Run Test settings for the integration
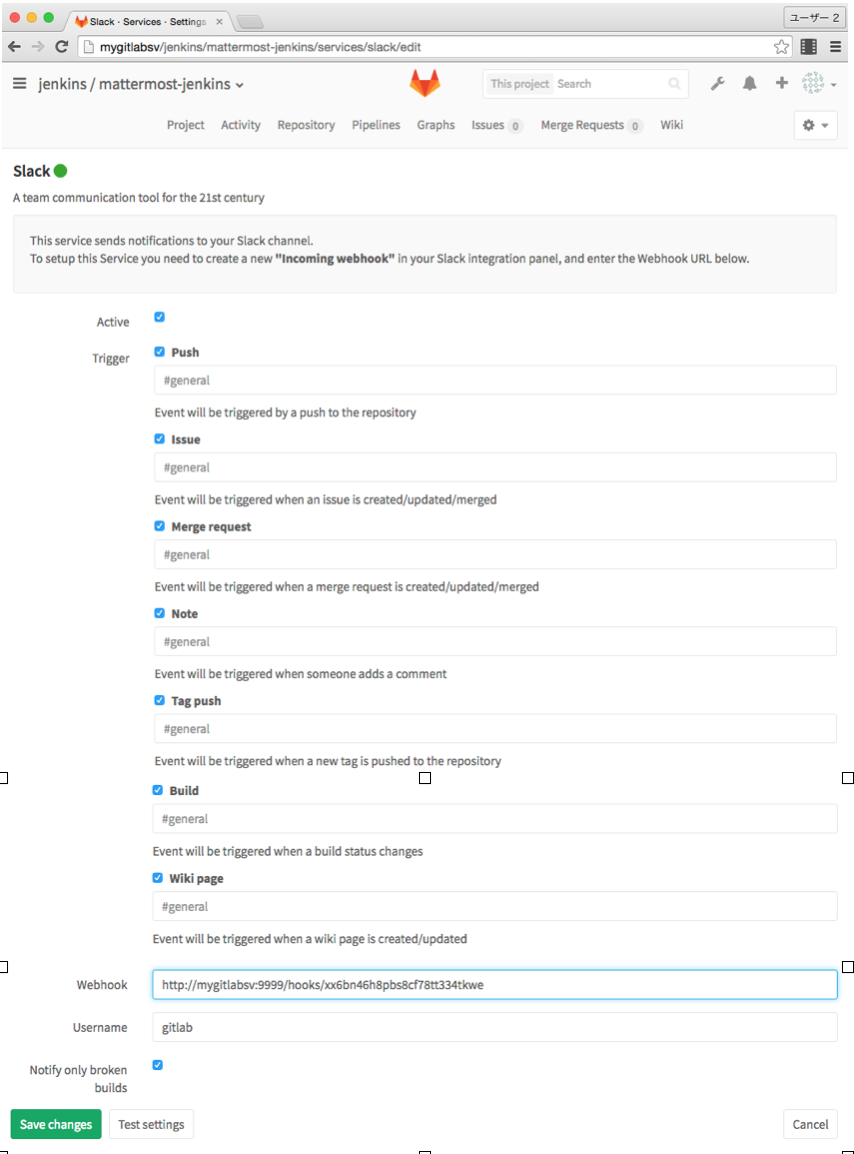This screenshot has width=854, height=1154. click(151, 1124)
